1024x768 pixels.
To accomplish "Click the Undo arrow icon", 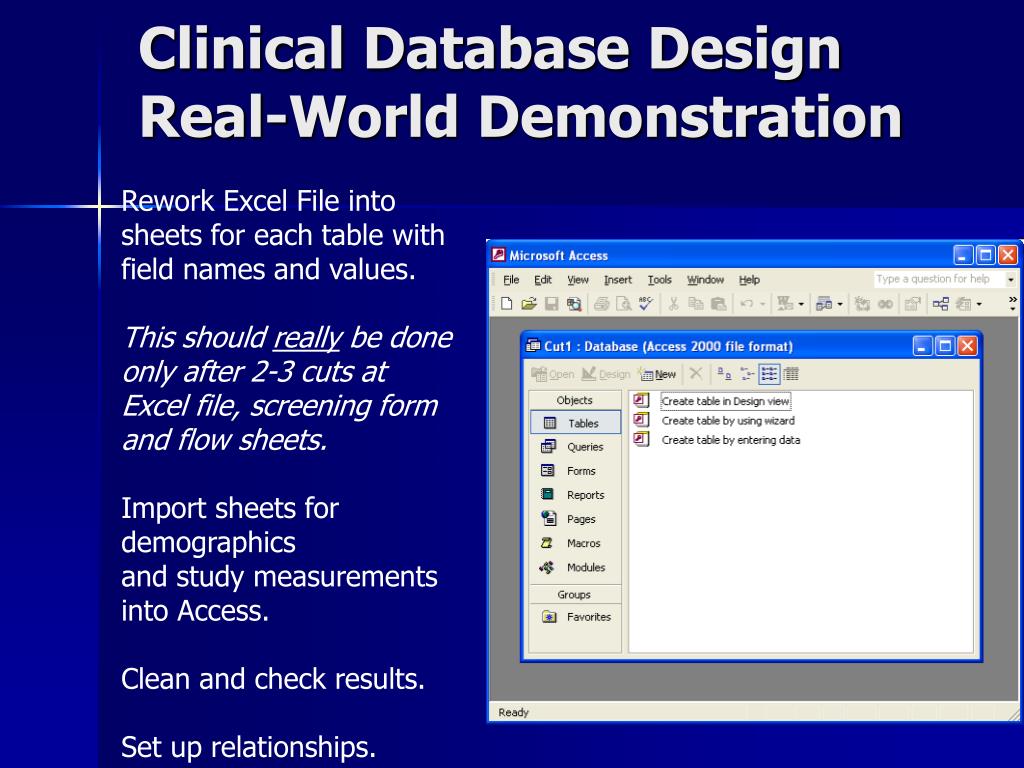I will coord(746,304).
